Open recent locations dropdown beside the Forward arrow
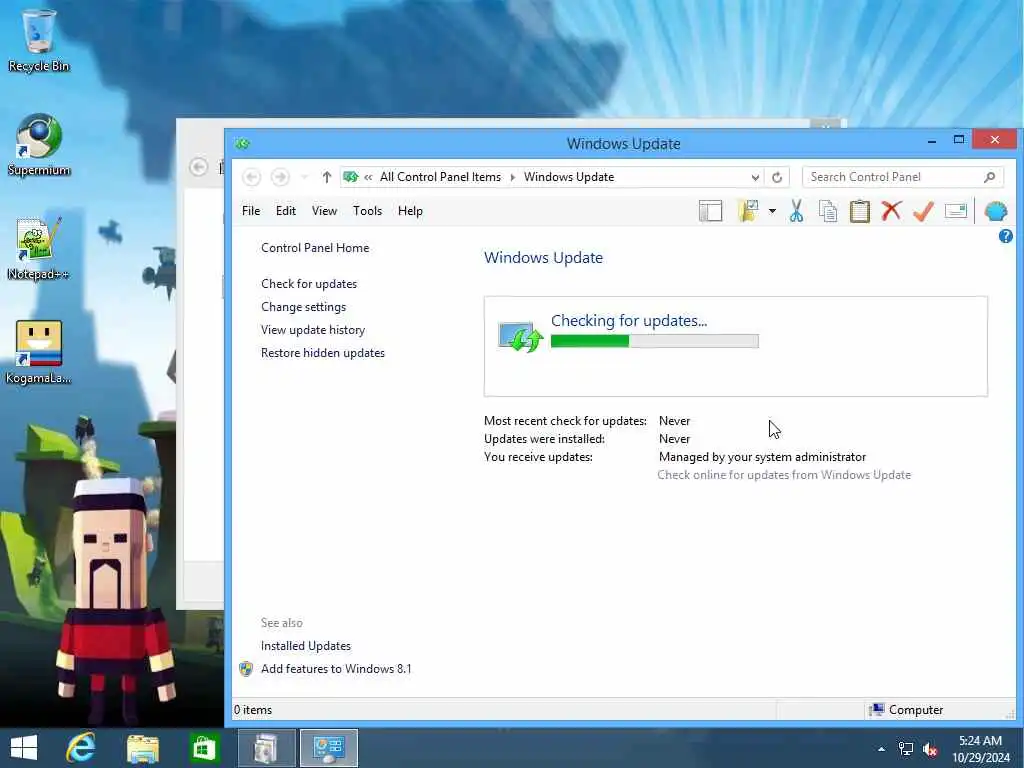Viewport: 1024px width, 768px height. (x=304, y=177)
